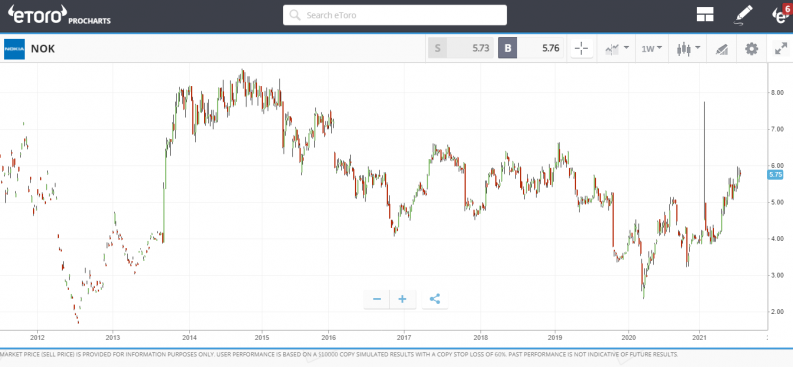
Task: Zoom in chart with plus button
Action: pyautogui.click(x=403, y=299)
